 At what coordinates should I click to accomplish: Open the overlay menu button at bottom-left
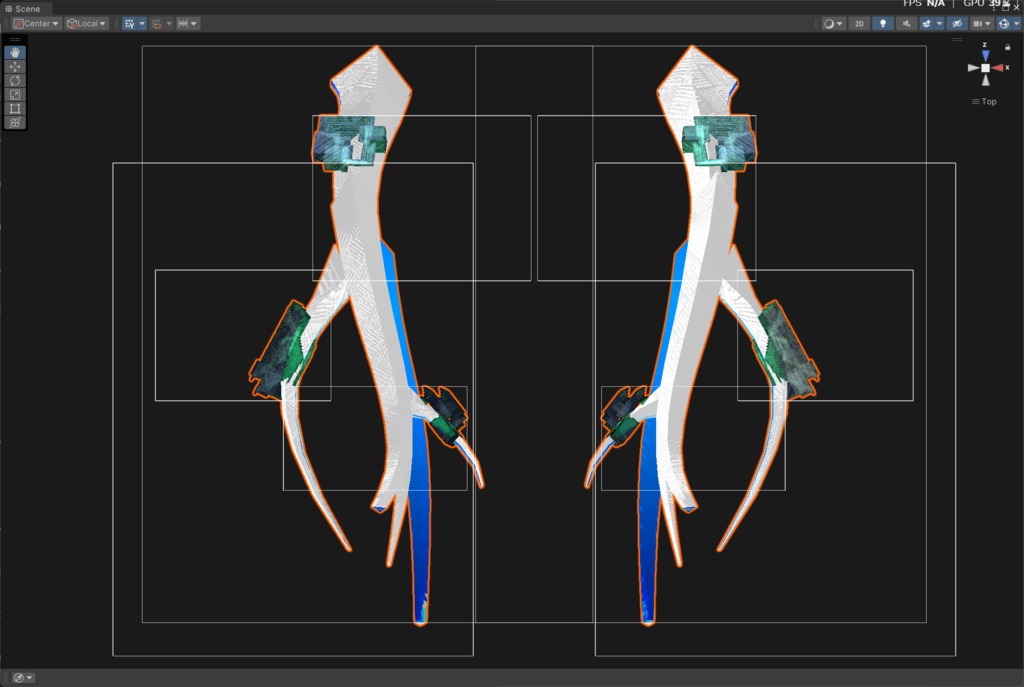pos(24,678)
